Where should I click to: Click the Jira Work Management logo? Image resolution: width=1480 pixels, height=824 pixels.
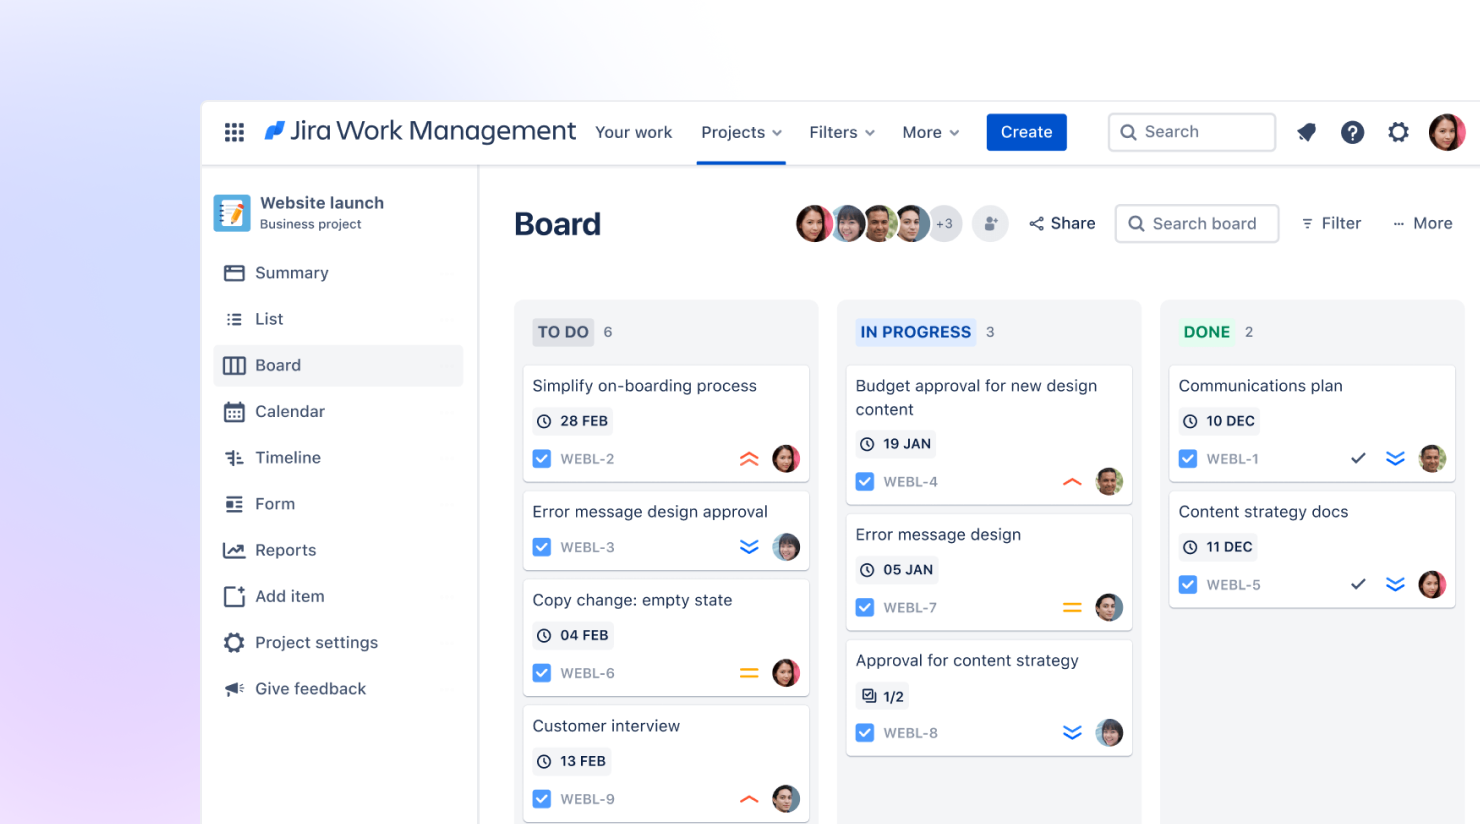(x=419, y=131)
